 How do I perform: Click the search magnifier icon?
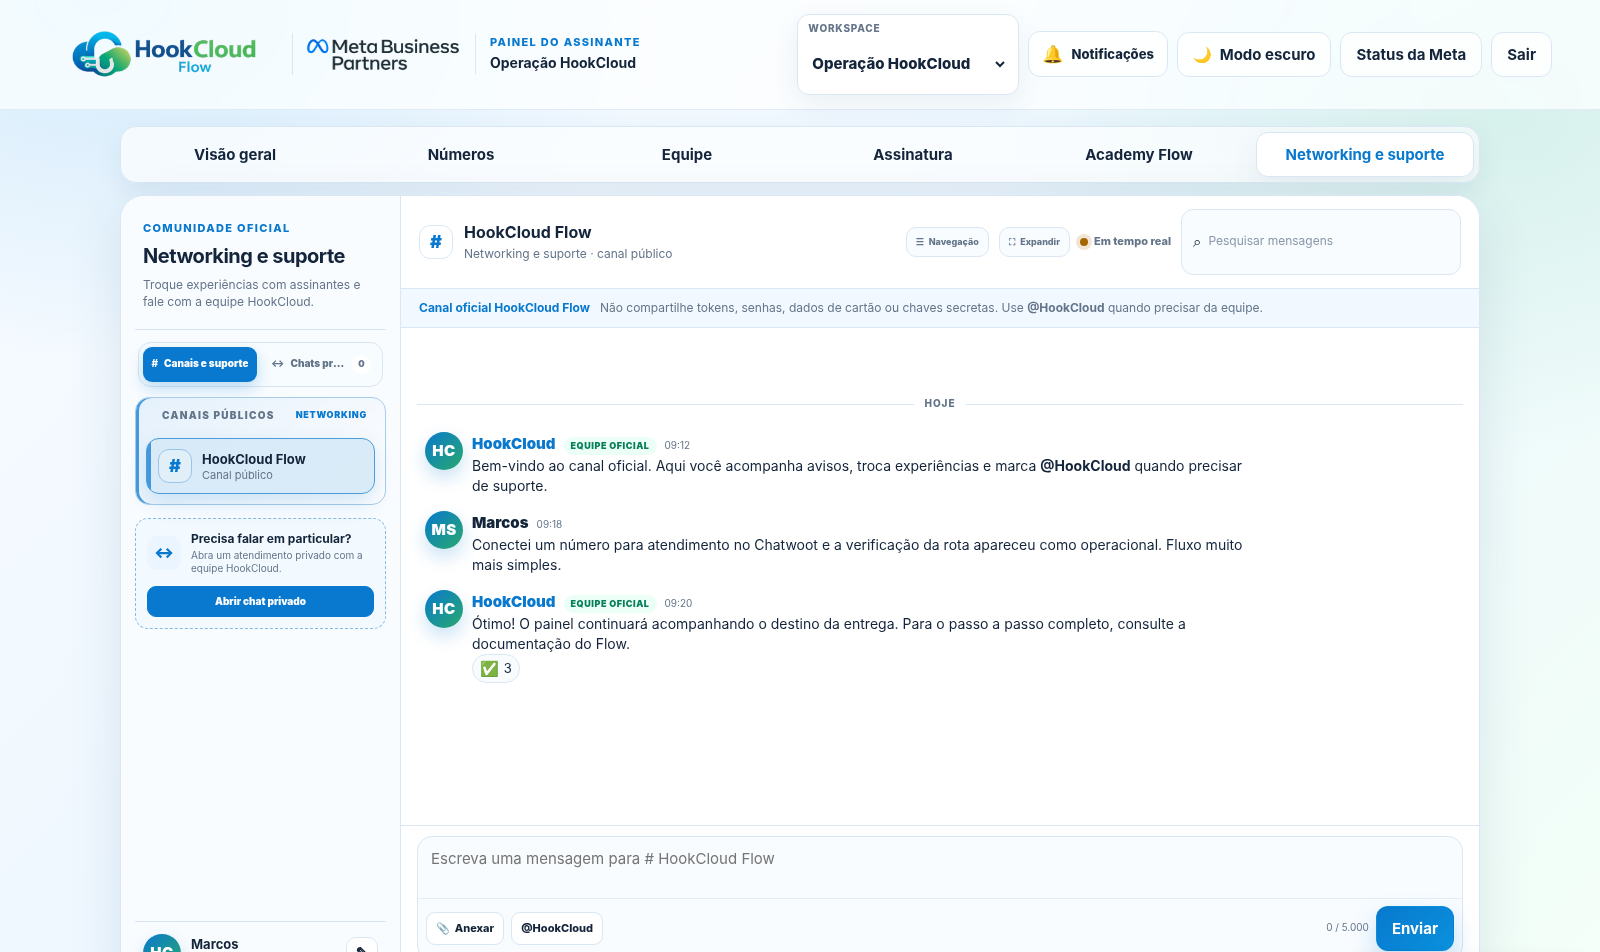tap(1197, 242)
